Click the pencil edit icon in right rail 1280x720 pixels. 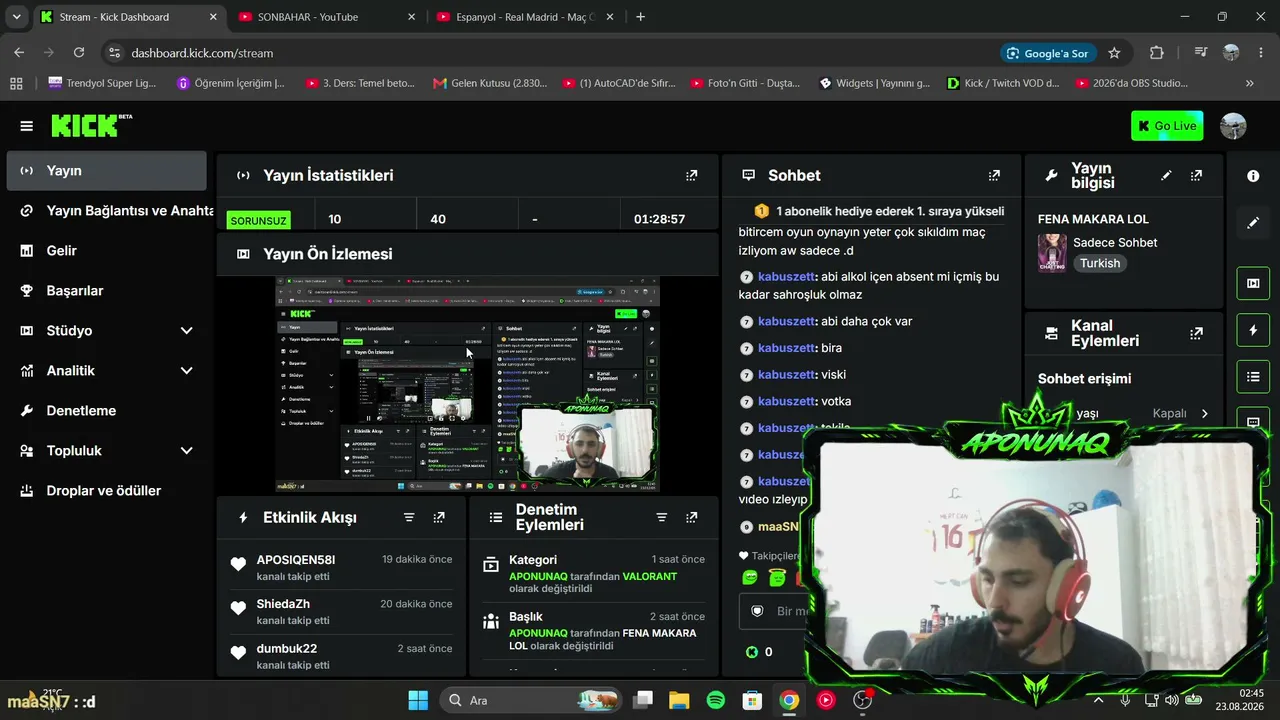point(1253,222)
